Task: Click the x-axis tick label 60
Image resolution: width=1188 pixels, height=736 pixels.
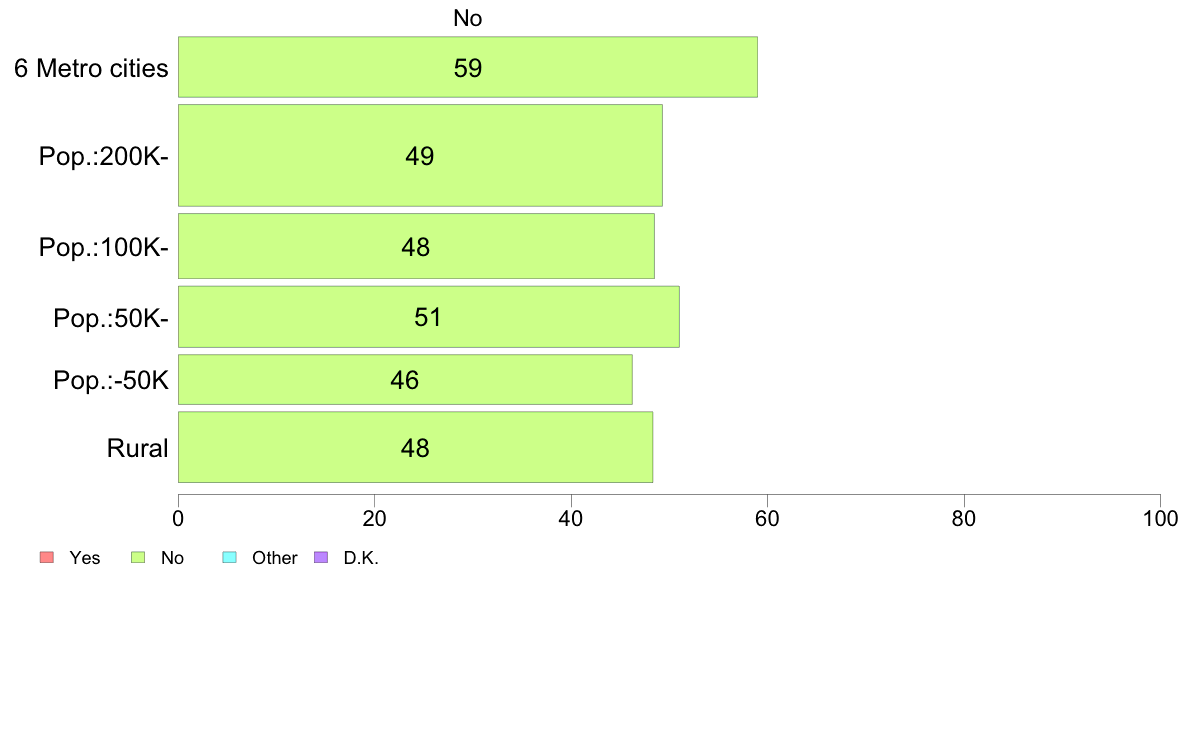Action: pyautogui.click(x=768, y=518)
